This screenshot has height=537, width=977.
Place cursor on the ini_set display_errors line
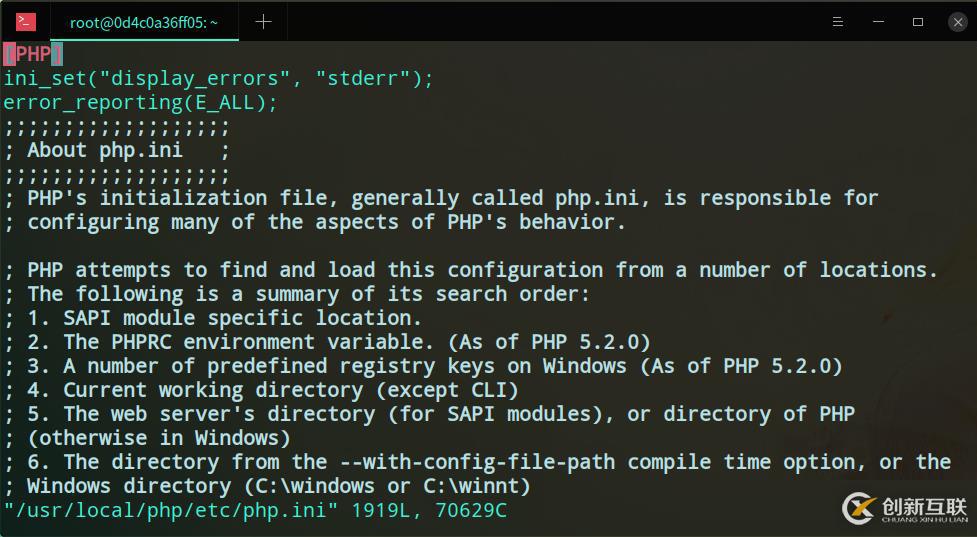pyautogui.click(x=218, y=78)
